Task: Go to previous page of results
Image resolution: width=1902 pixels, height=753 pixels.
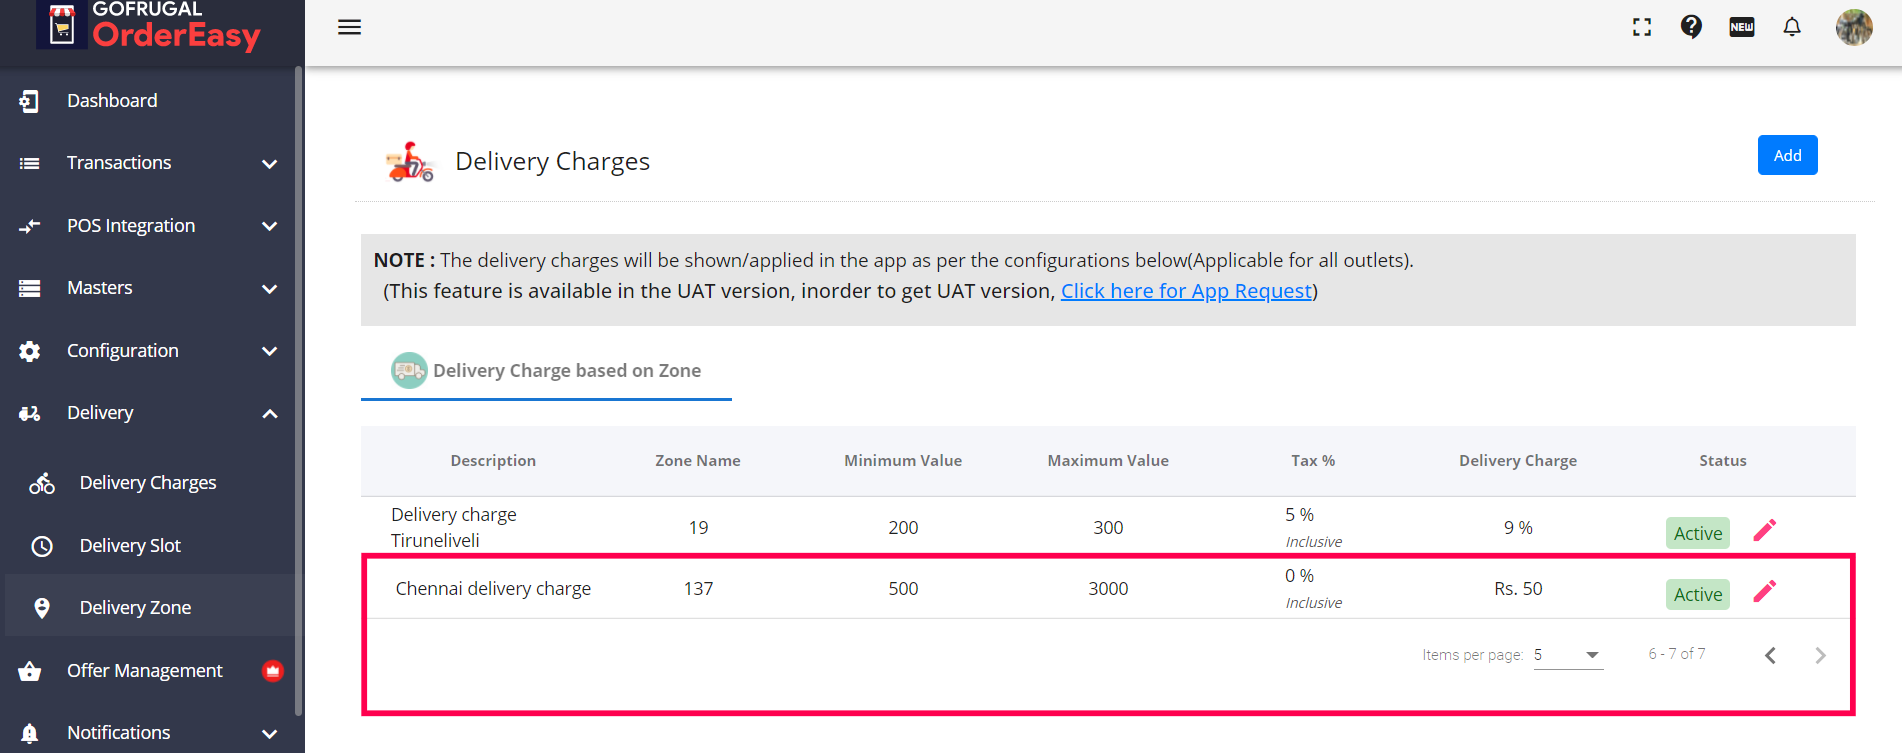Action: click(x=1770, y=655)
